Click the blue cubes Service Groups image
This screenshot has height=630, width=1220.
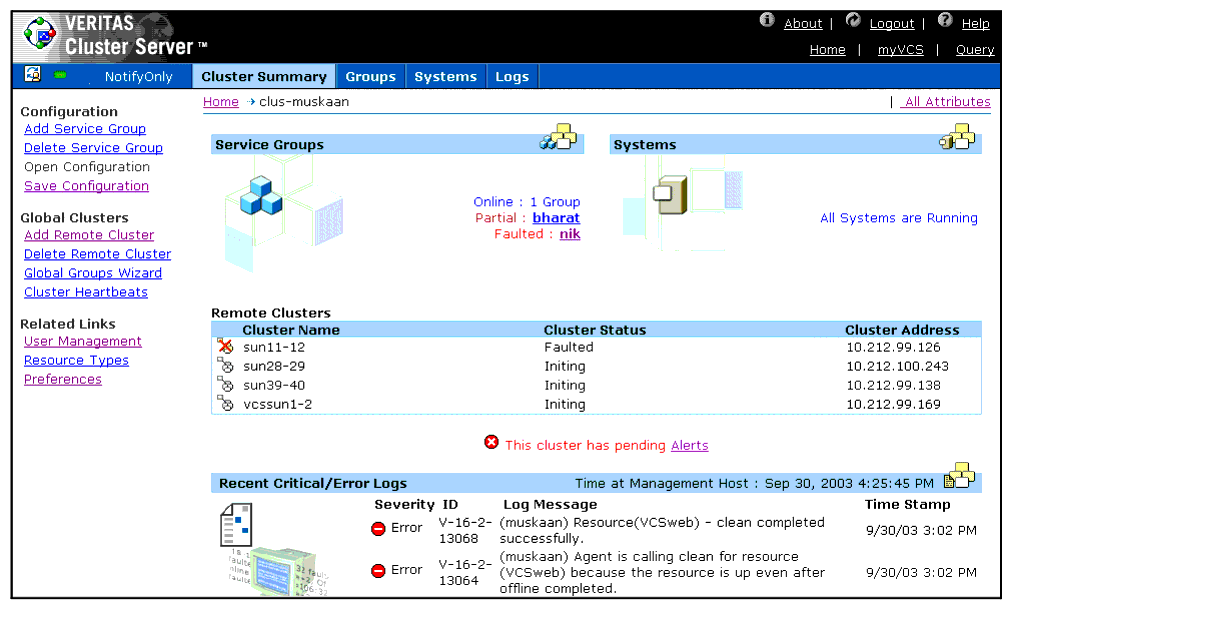point(260,195)
